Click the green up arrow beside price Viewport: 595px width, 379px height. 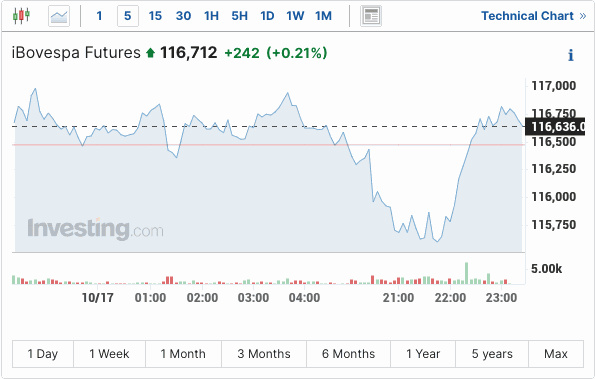[x=151, y=53]
